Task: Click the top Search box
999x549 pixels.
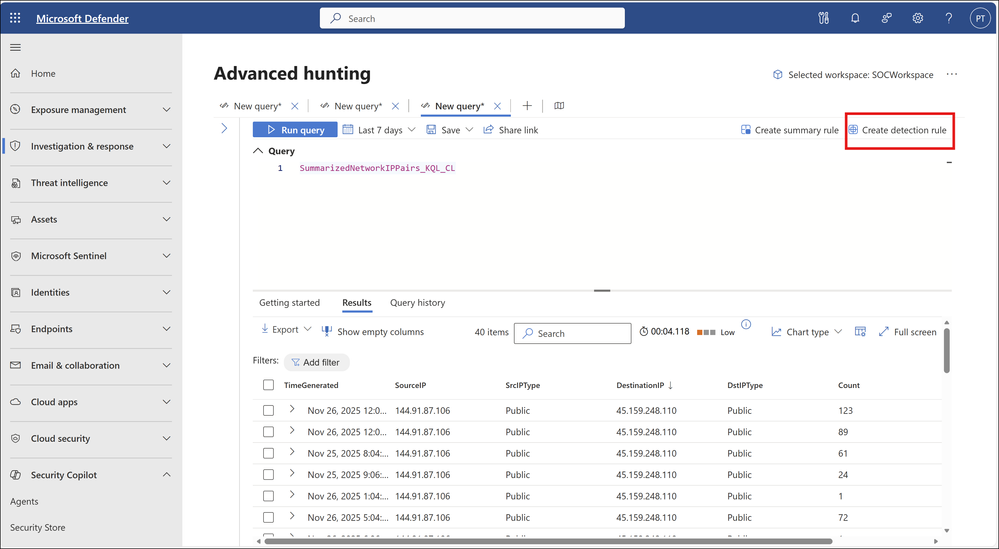Action: (x=472, y=18)
